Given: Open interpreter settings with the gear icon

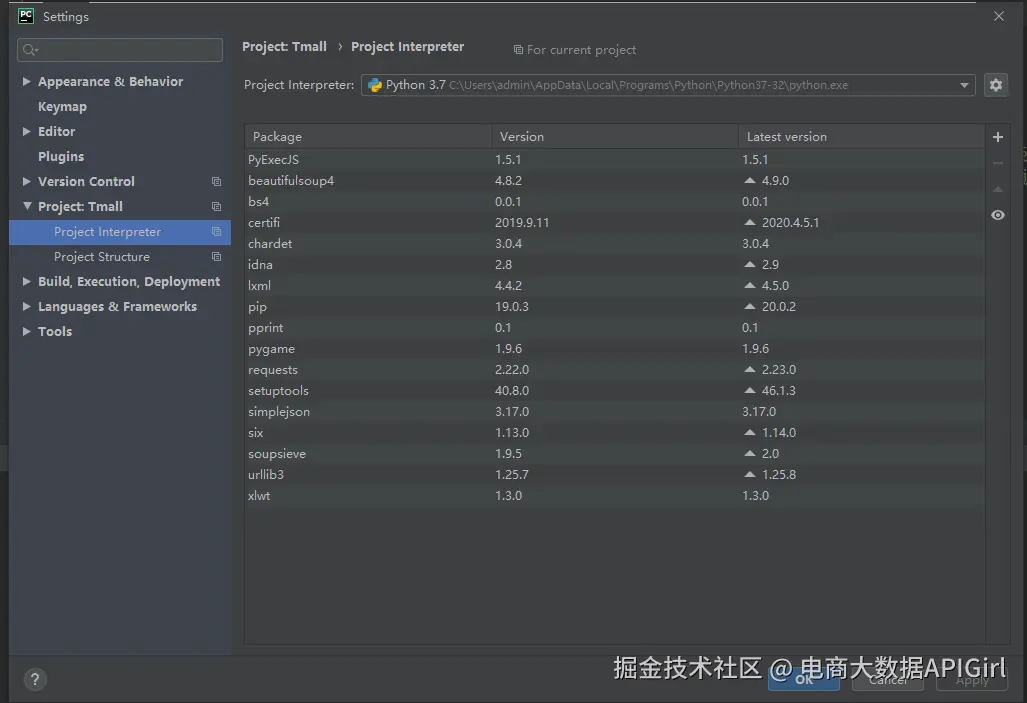Looking at the screenshot, I should (996, 85).
